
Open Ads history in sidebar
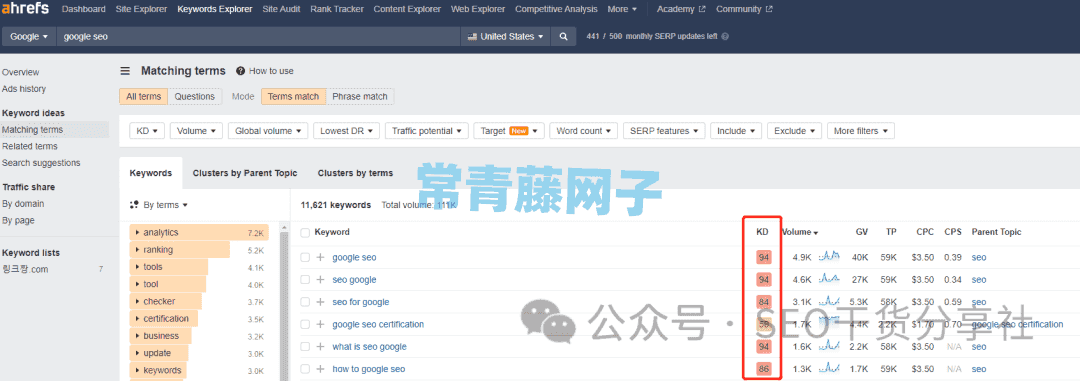click(23, 89)
